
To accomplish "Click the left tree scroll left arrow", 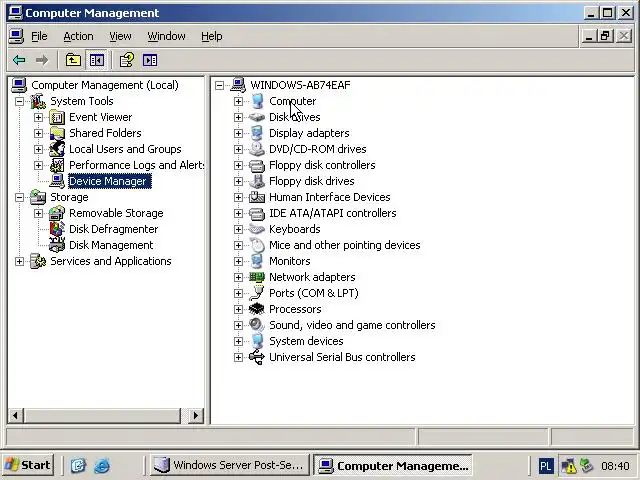I will point(16,416).
